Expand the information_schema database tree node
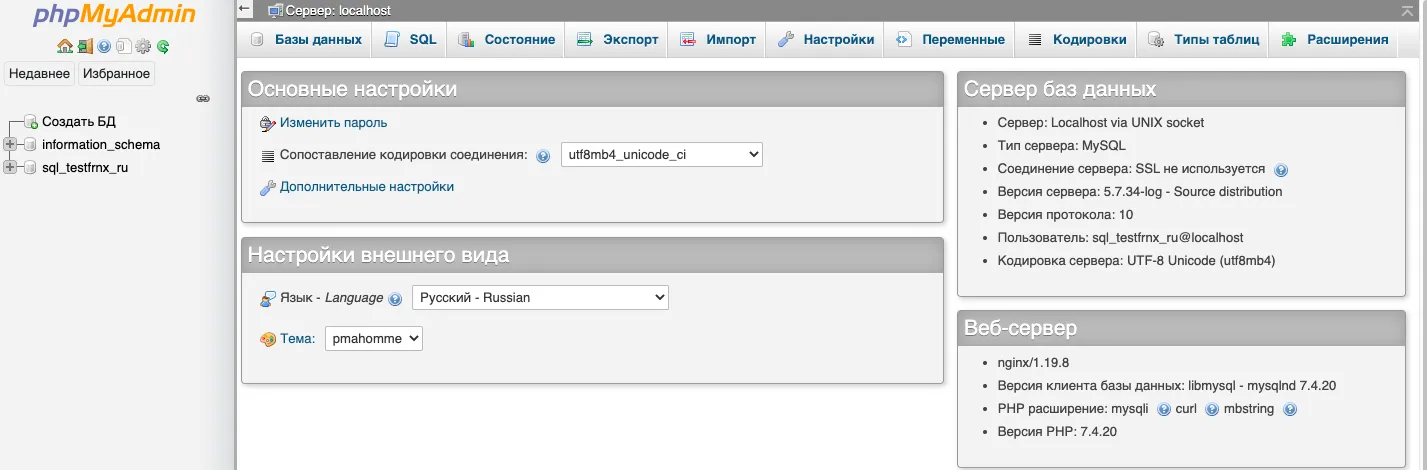Screen dimensions: 1427x470 coord(11,144)
